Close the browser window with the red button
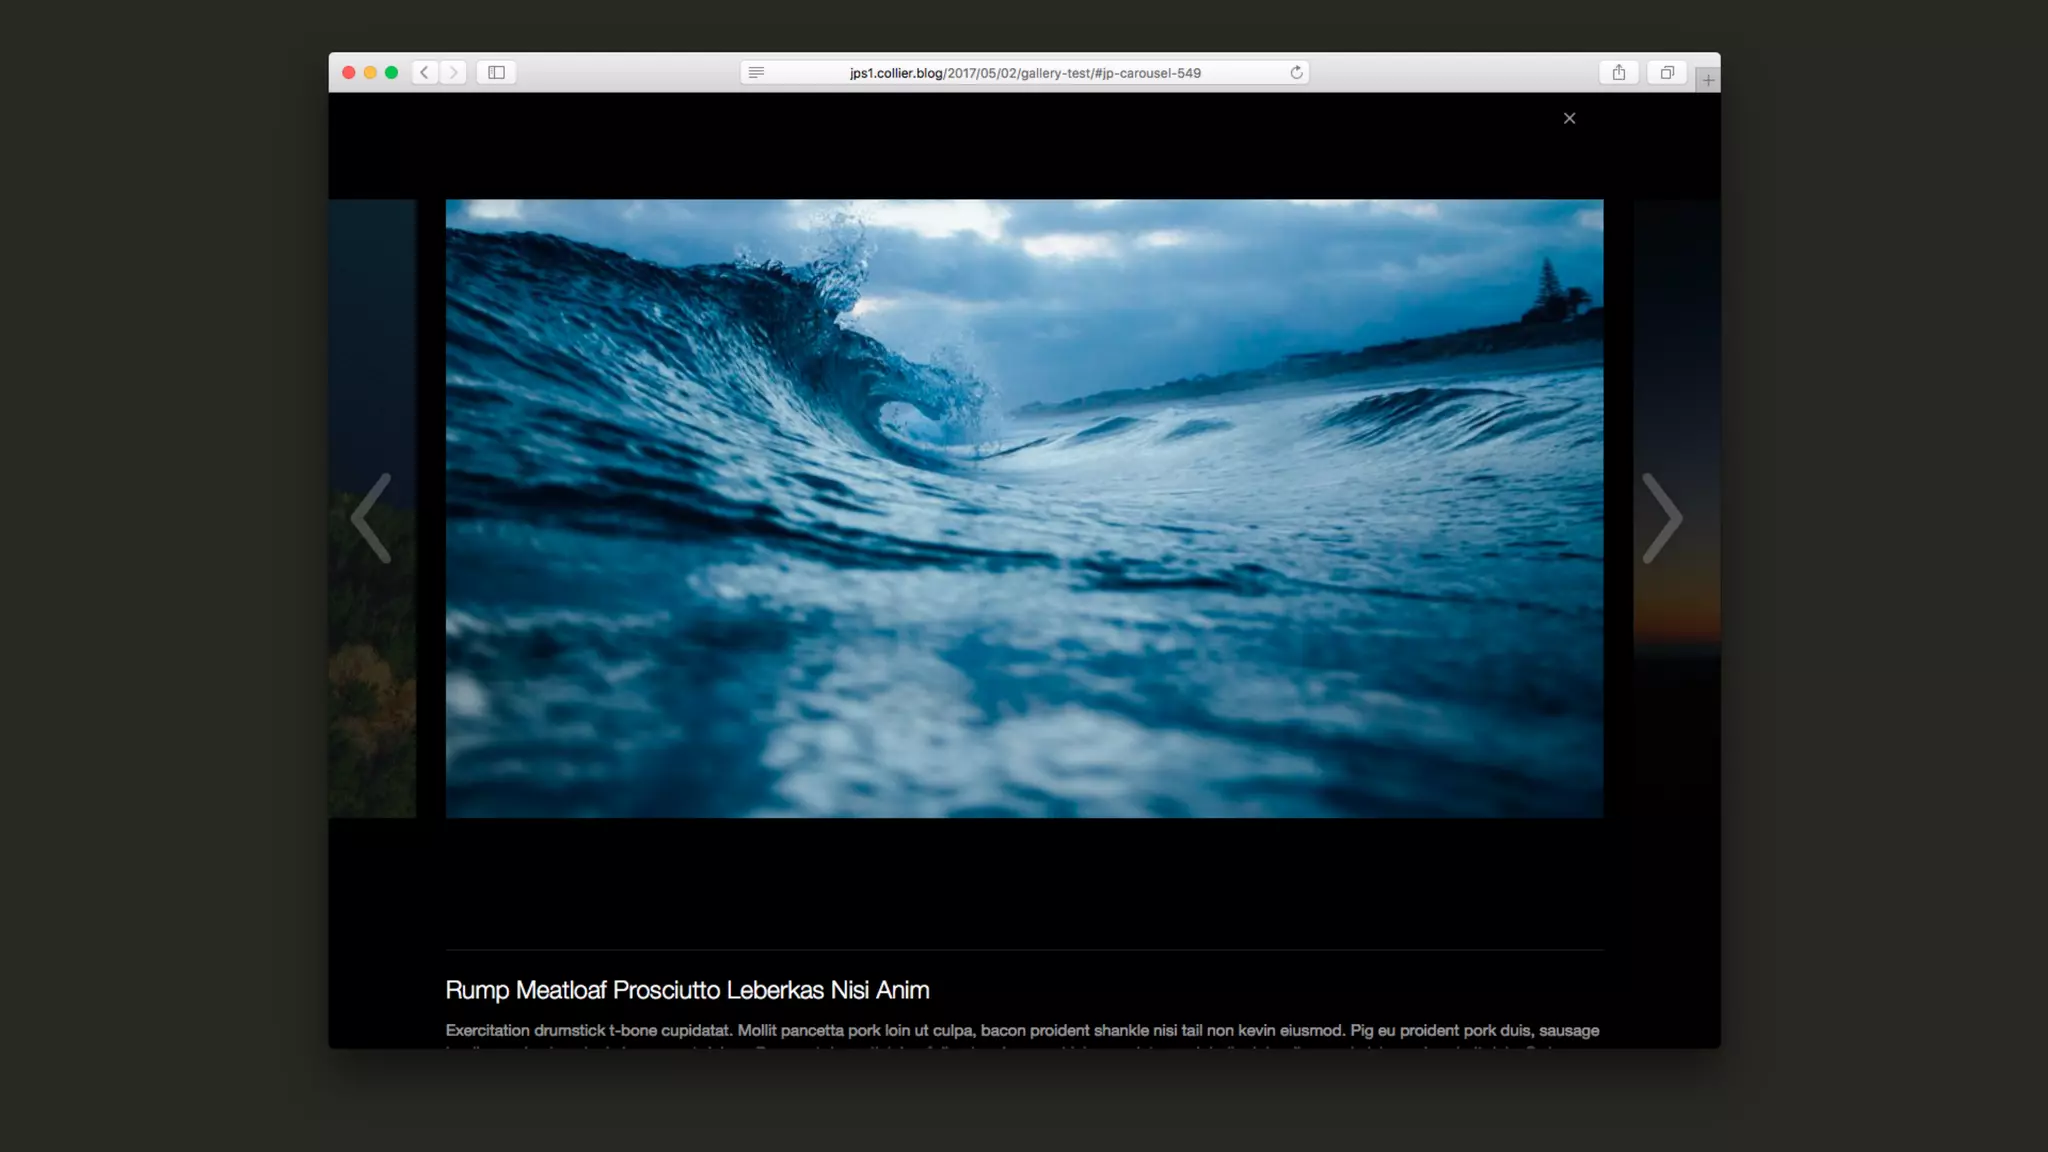The image size is (2048, 1152). pos(349,72)
